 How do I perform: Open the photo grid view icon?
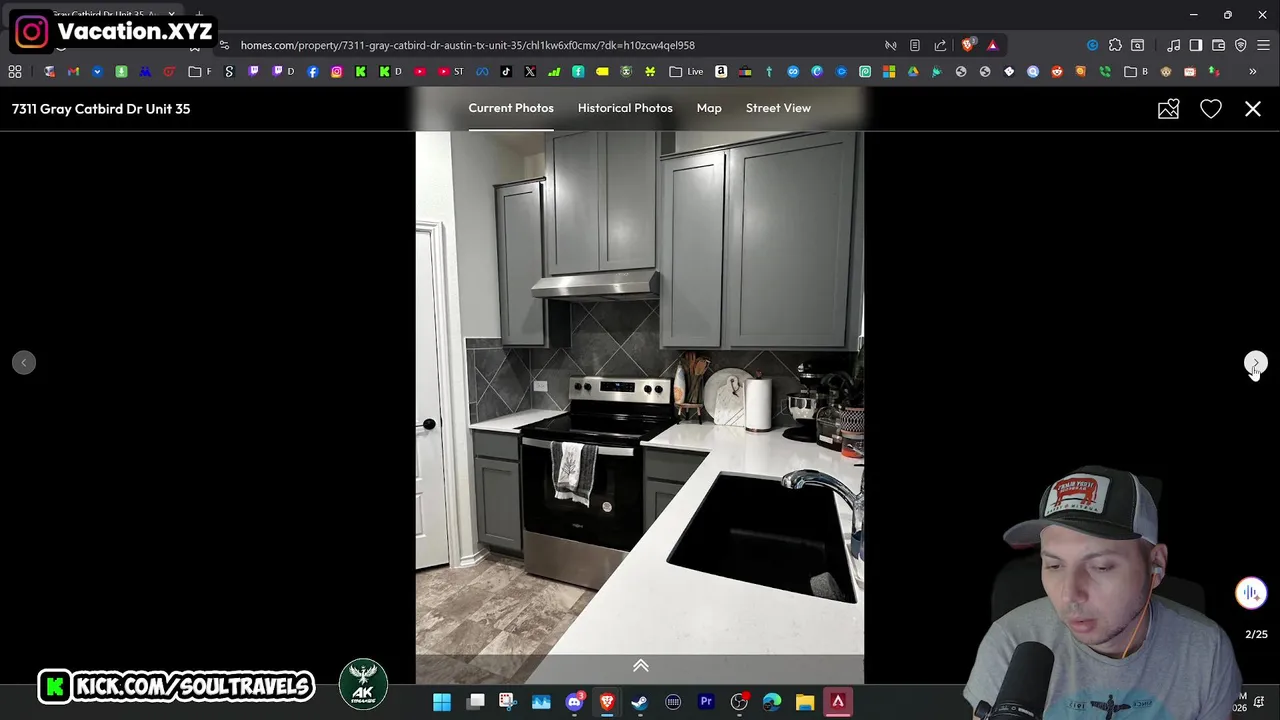coord(1168,109)
